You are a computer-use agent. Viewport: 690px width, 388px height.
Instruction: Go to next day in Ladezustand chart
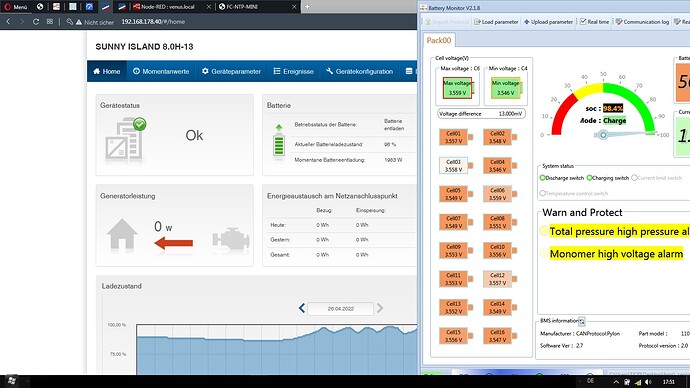pos(380,308)
